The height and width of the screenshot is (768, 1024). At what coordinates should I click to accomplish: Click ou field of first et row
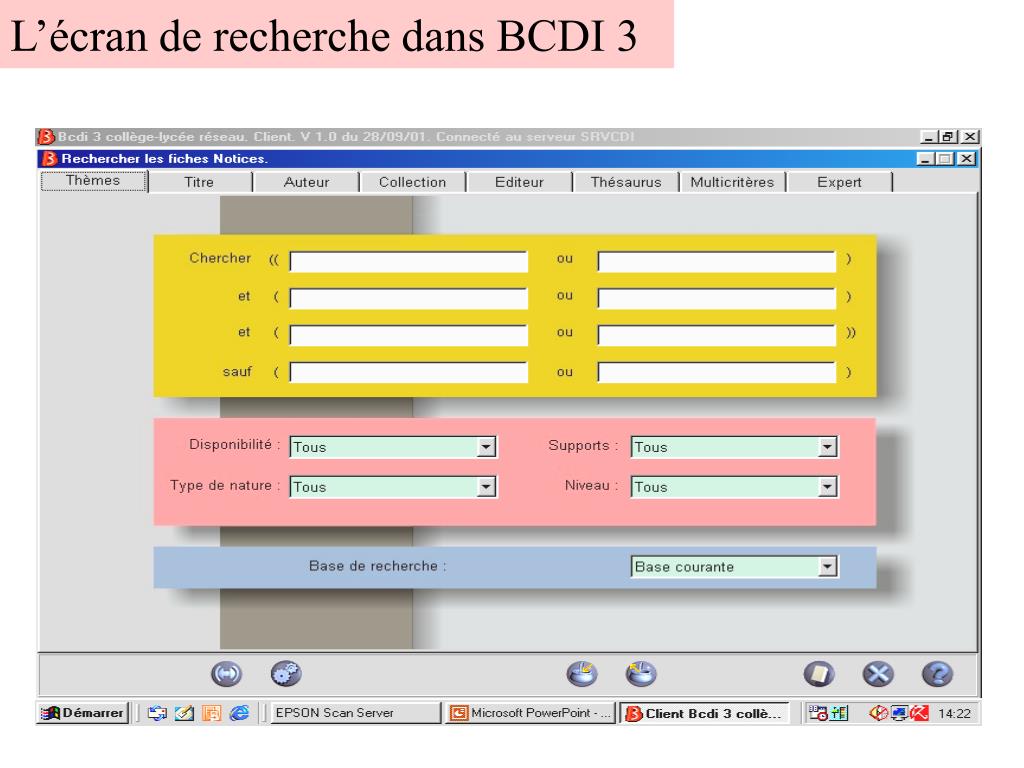coord(717,298)
